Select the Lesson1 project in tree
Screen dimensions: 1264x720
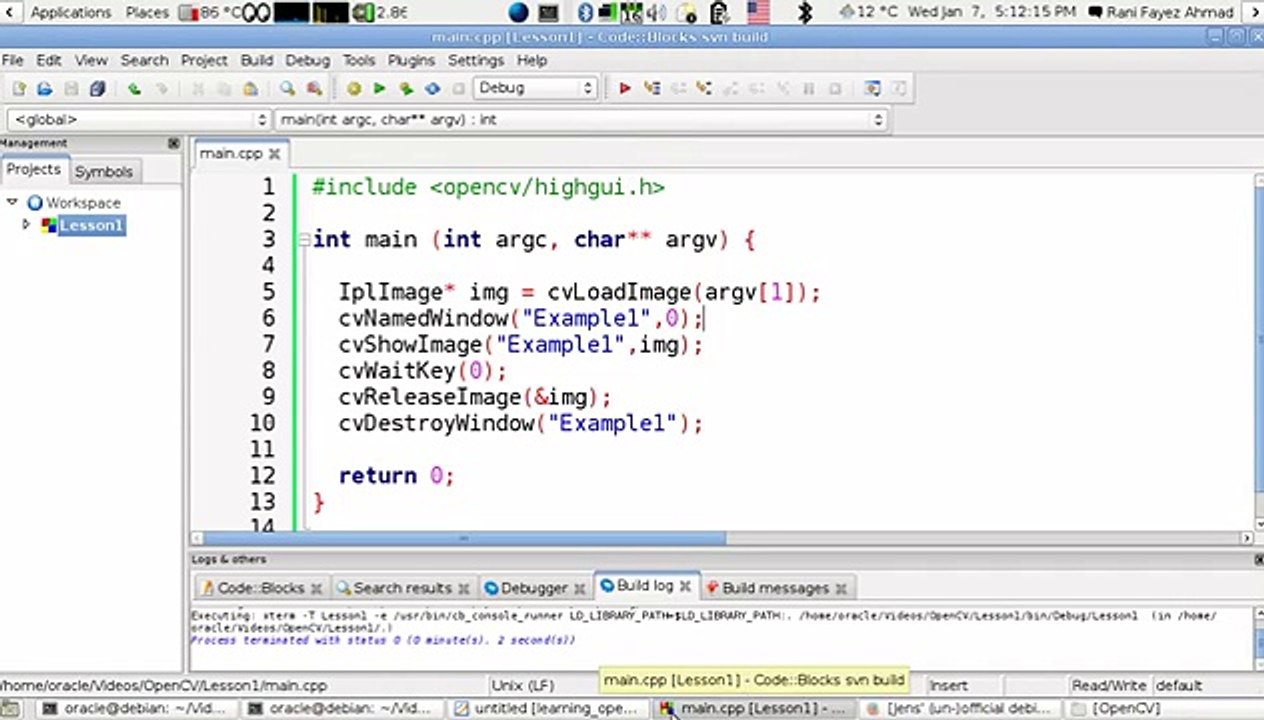pyautogui.click(x=91, y=225)
